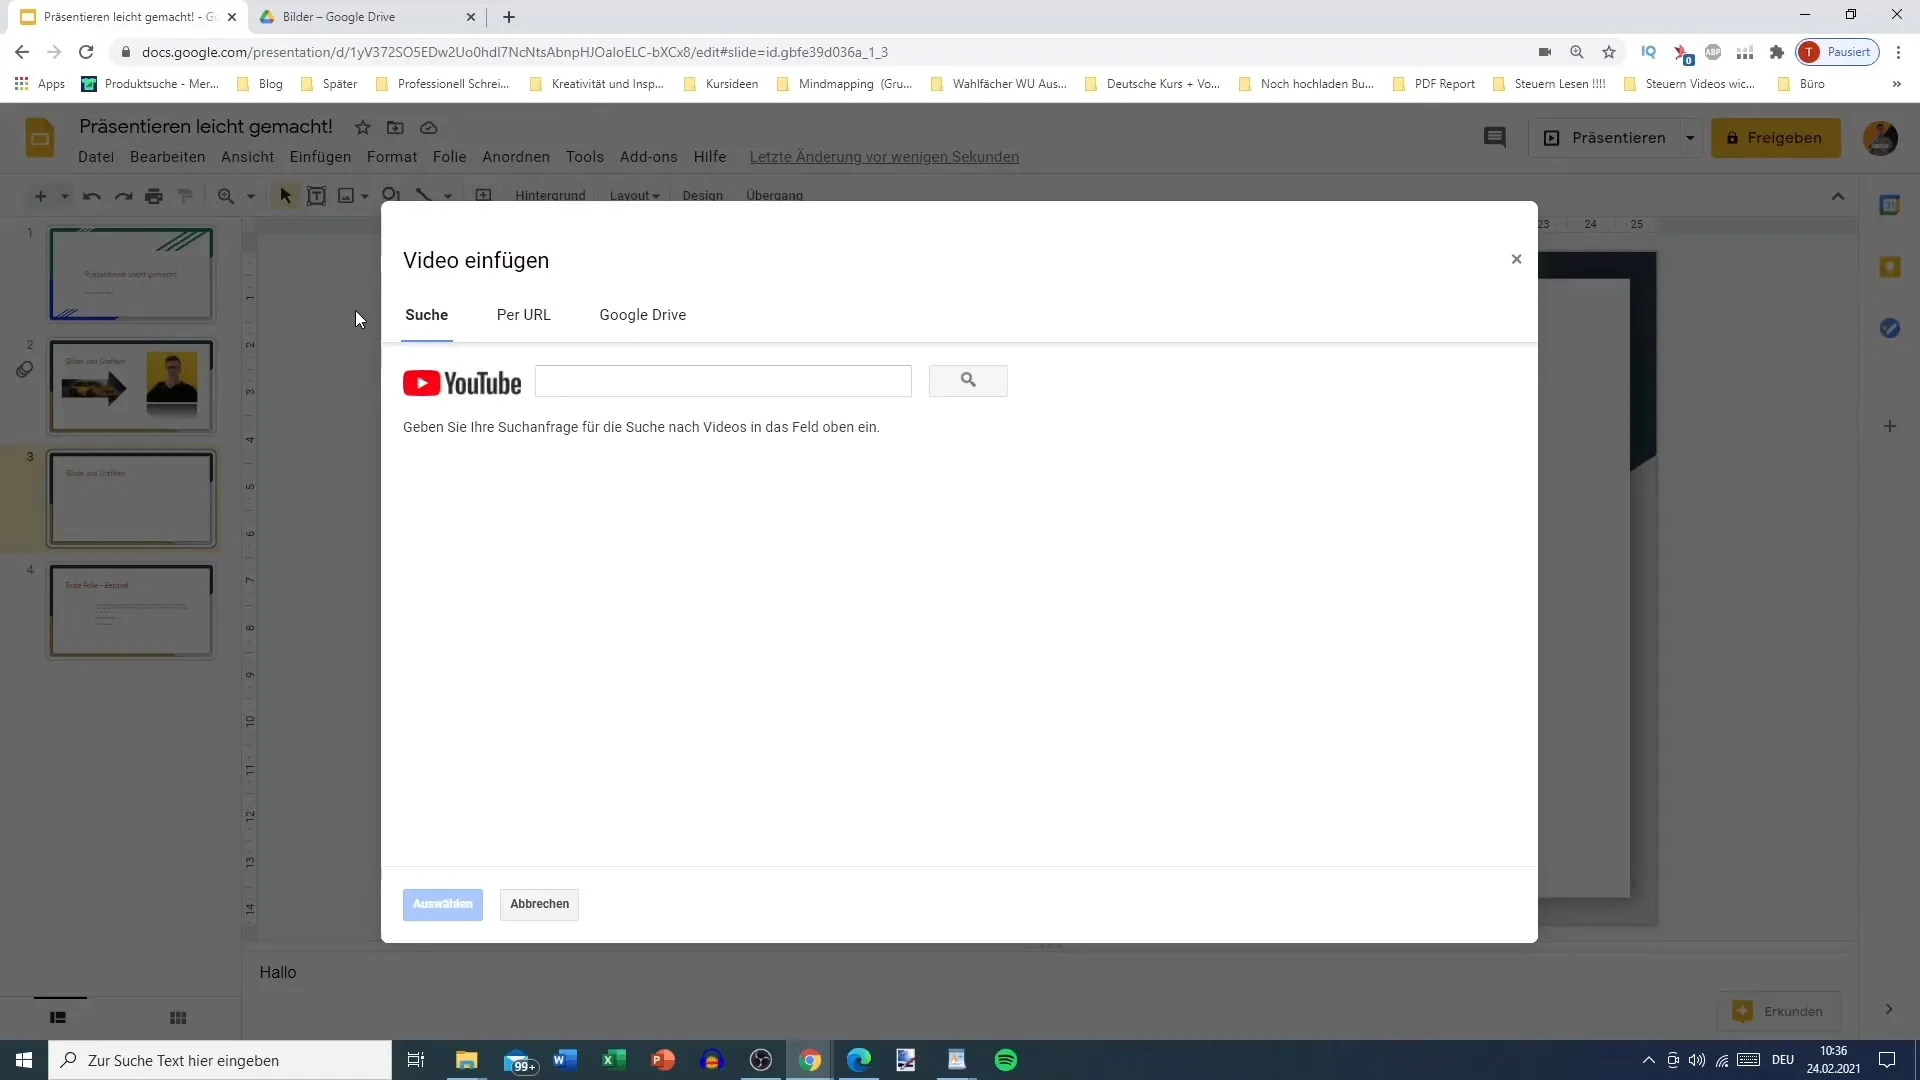Image resolution: width=1920 pixels, height=1080 pixels.
Task: Click the zoom magnifier icon
Action: [x=226, y=196]
